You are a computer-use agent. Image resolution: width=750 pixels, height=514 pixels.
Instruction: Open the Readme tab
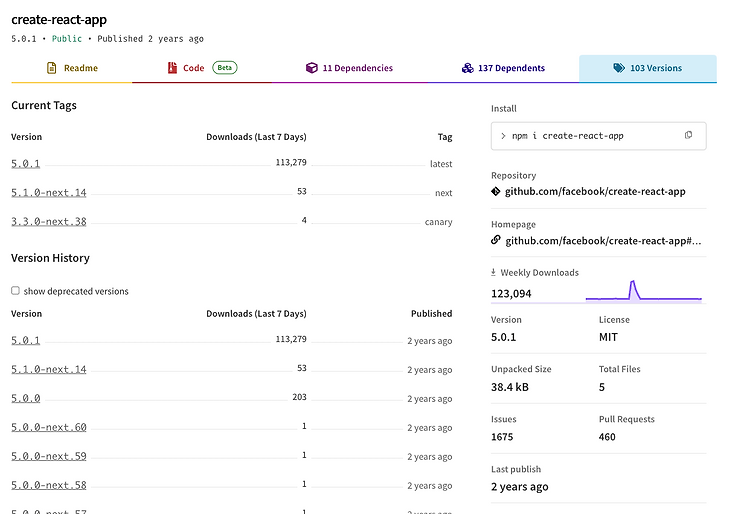tap(80, 68)
